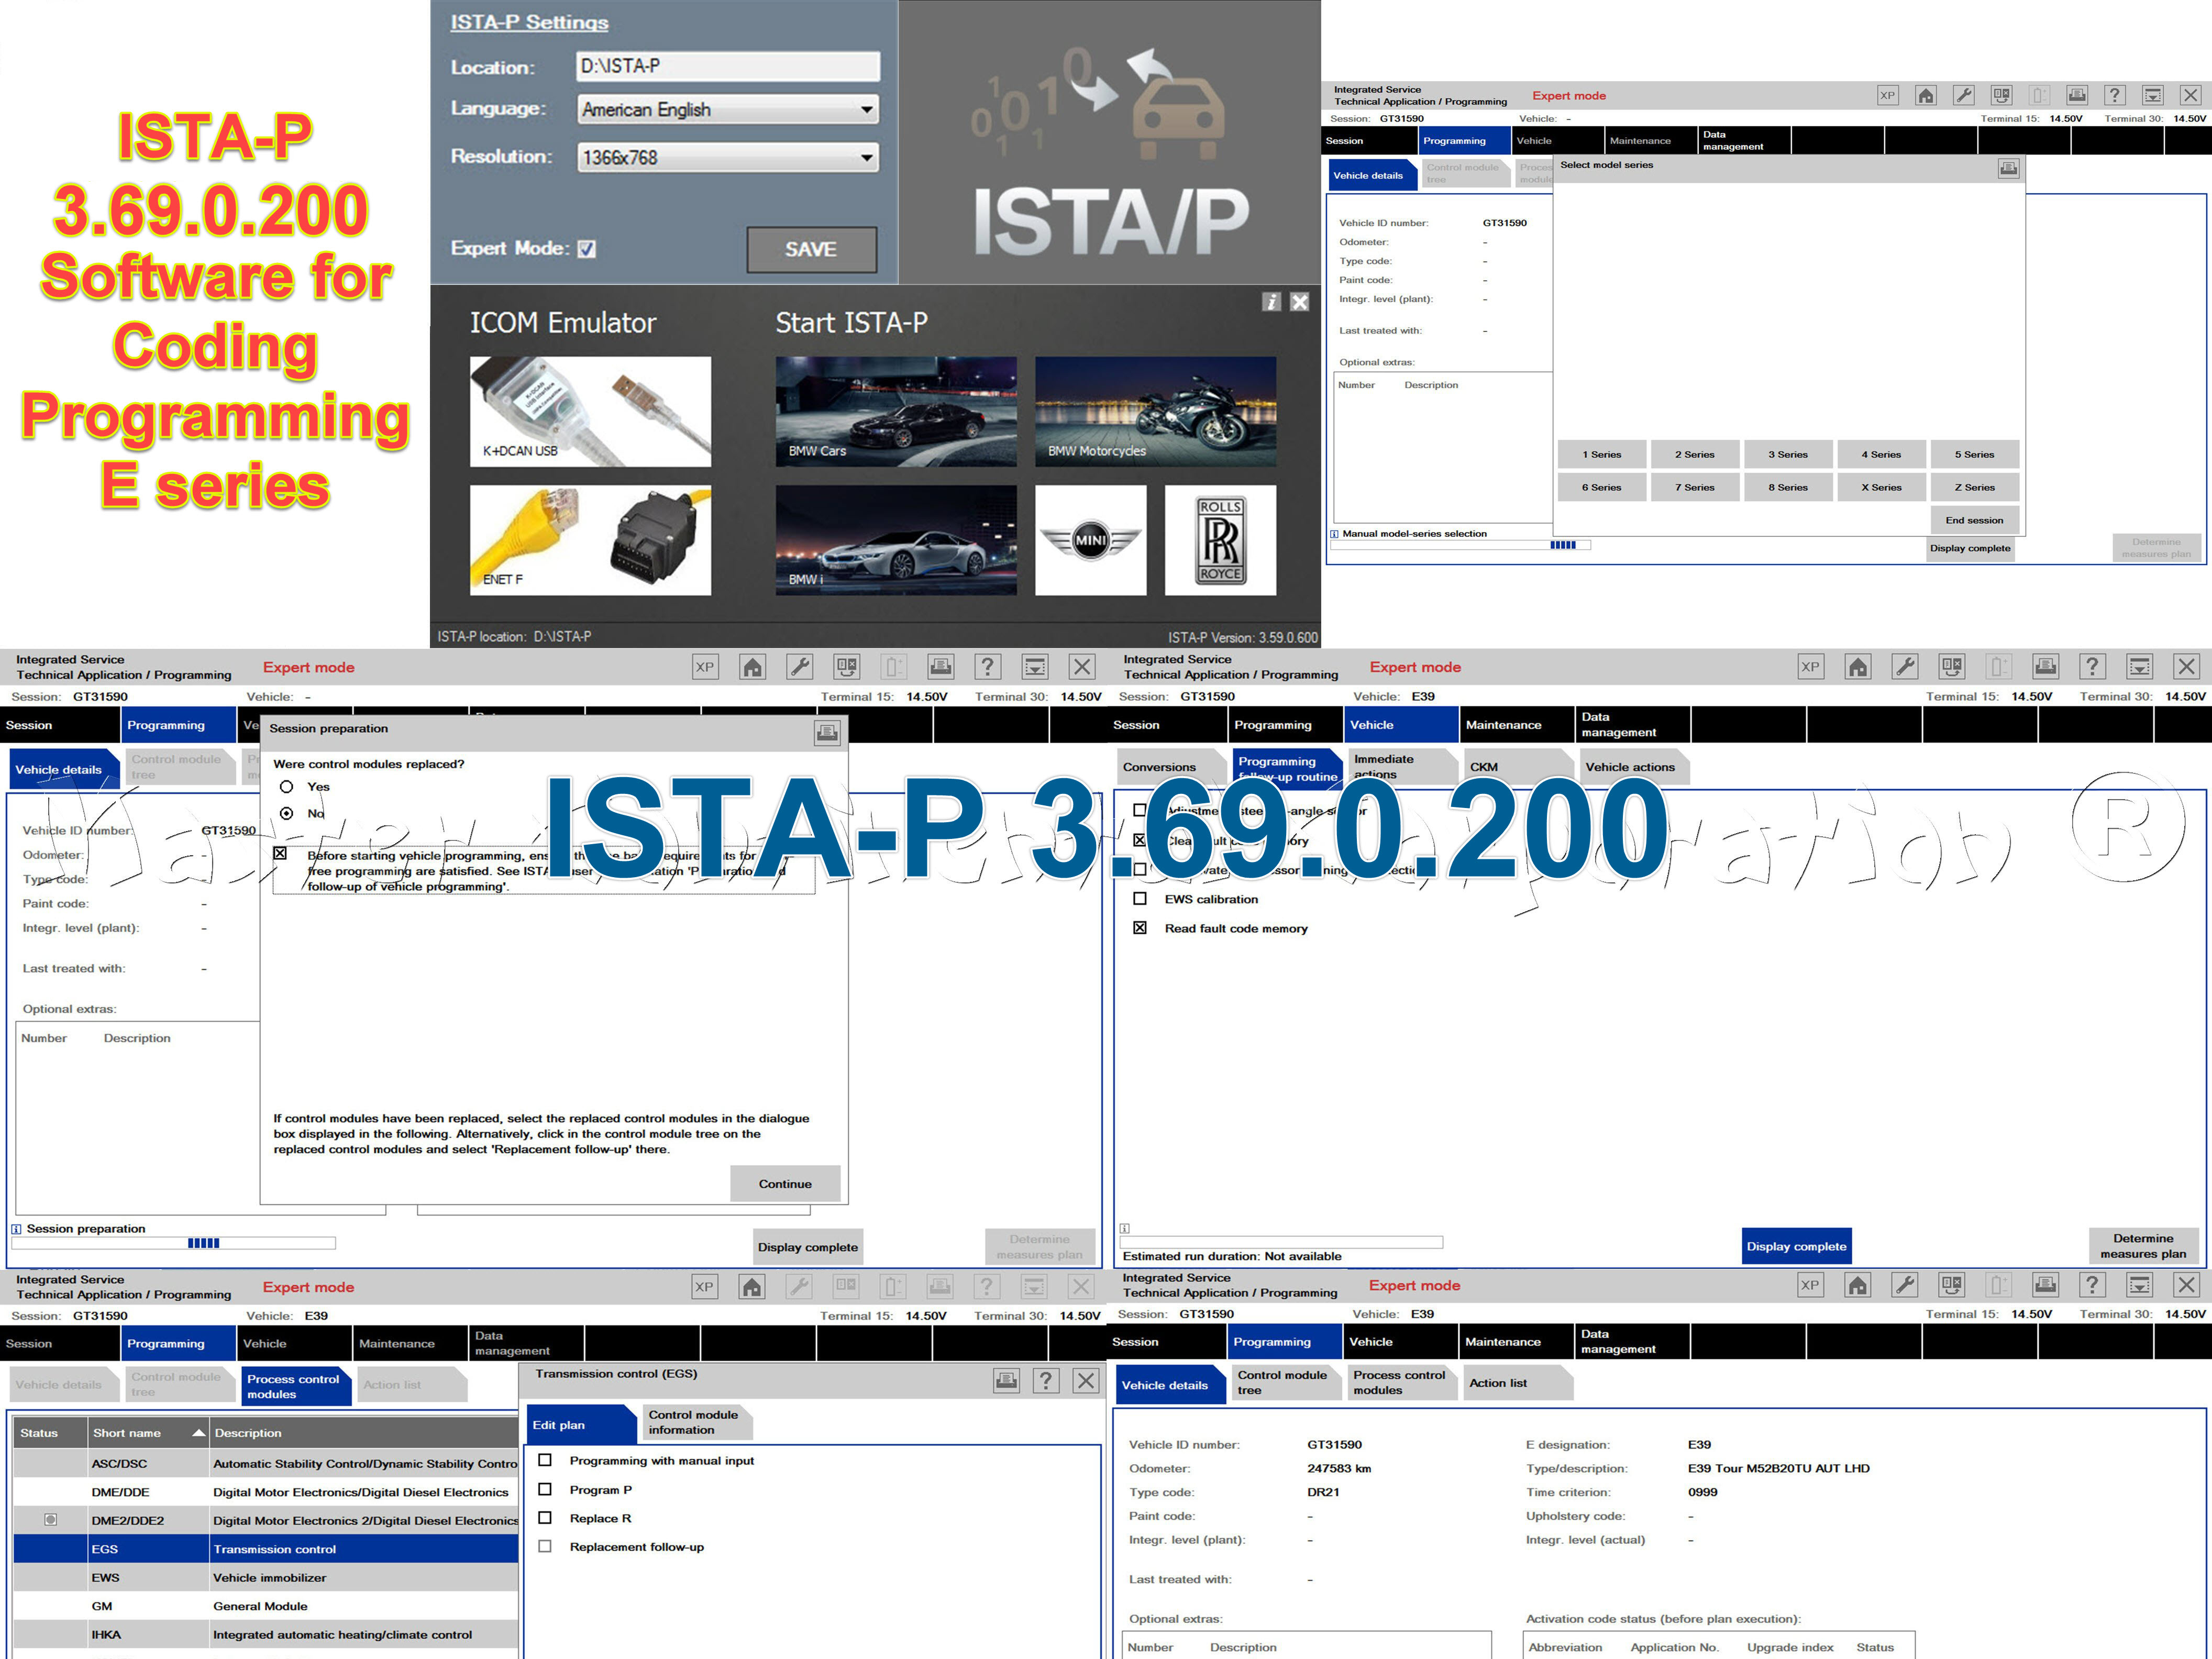This screenshot has width=2212, height=1659.
Task: Select the EWS Vehicle immobilizer row
Action: 266,1577
